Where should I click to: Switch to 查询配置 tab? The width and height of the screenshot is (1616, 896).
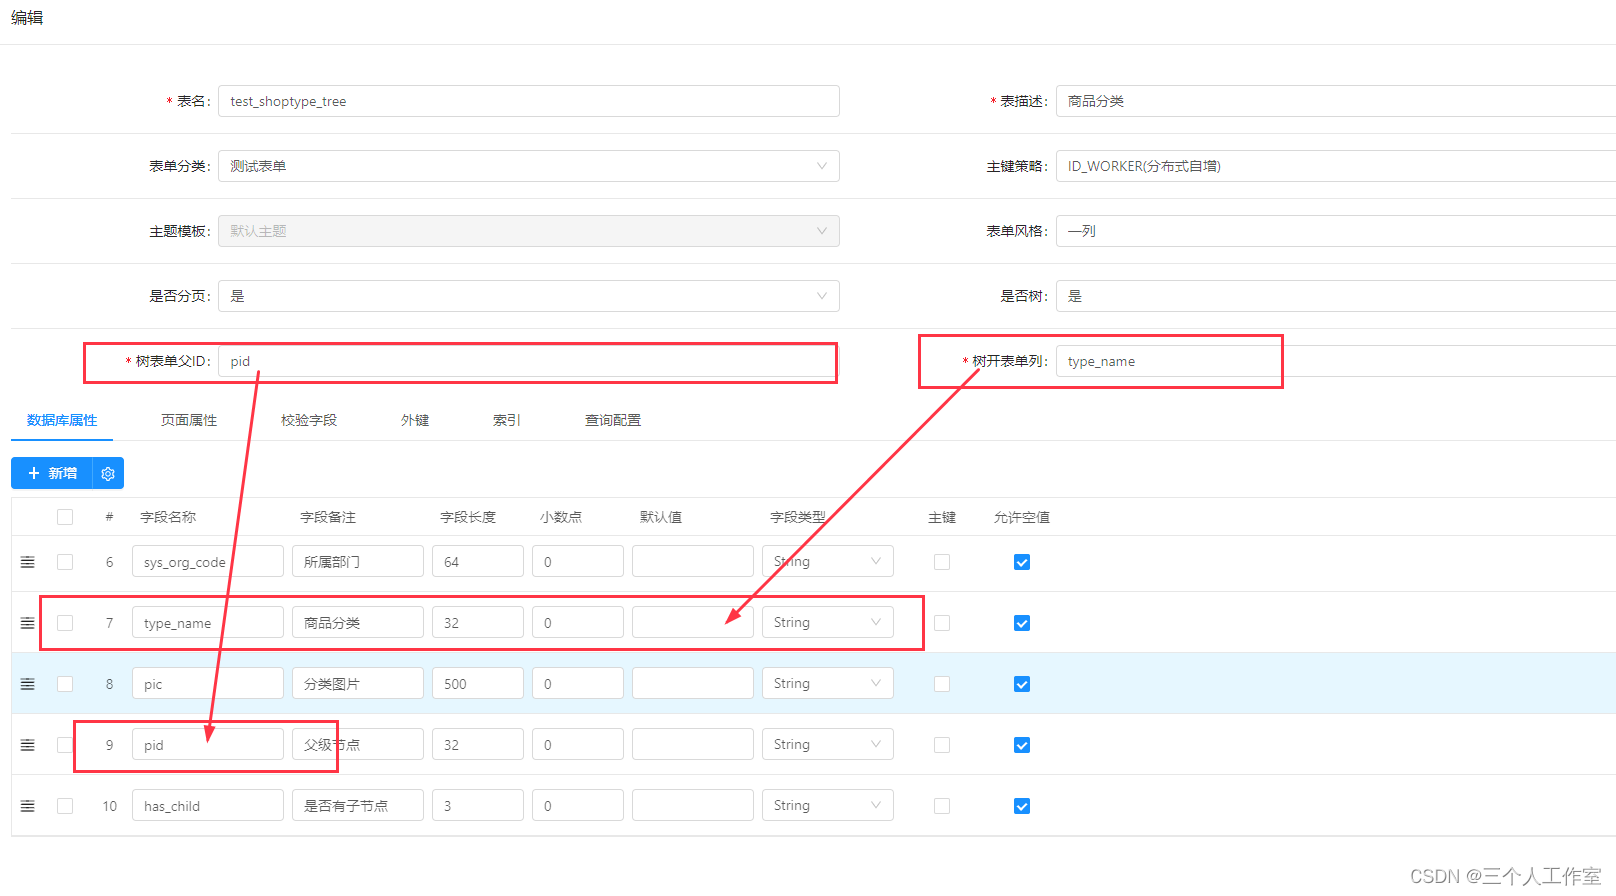click(613, 420)
